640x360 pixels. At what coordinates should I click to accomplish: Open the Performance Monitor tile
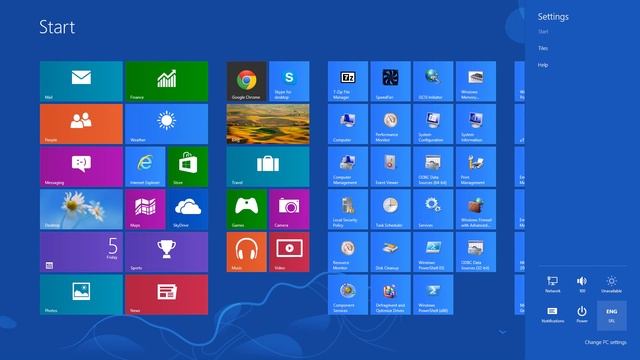point(391,124)
